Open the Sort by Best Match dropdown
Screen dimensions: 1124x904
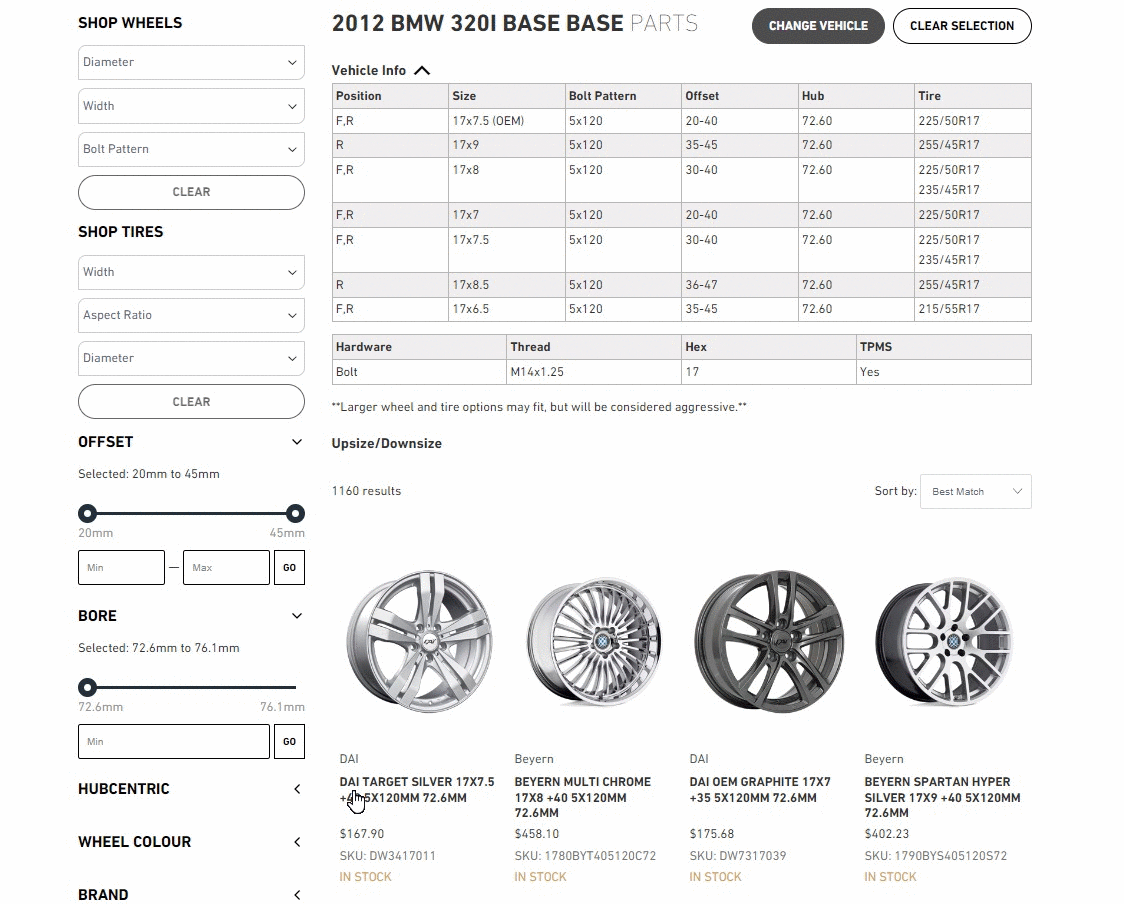pyautogui.click(x=976, y=492)
